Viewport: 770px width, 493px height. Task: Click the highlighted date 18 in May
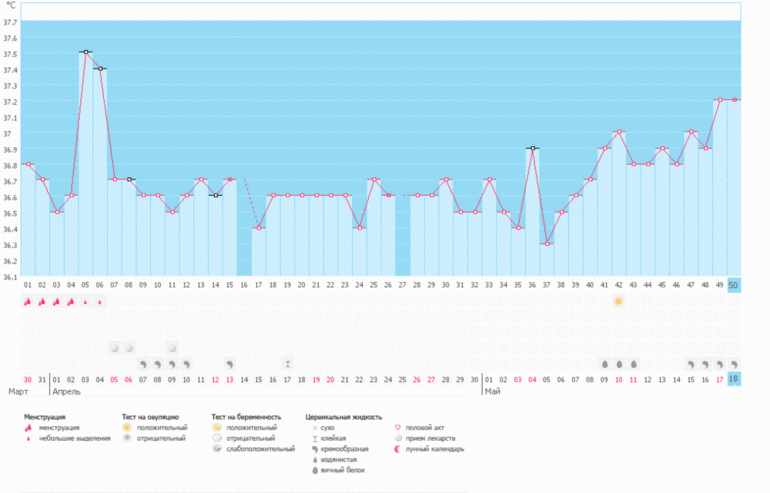pos(734,380)
